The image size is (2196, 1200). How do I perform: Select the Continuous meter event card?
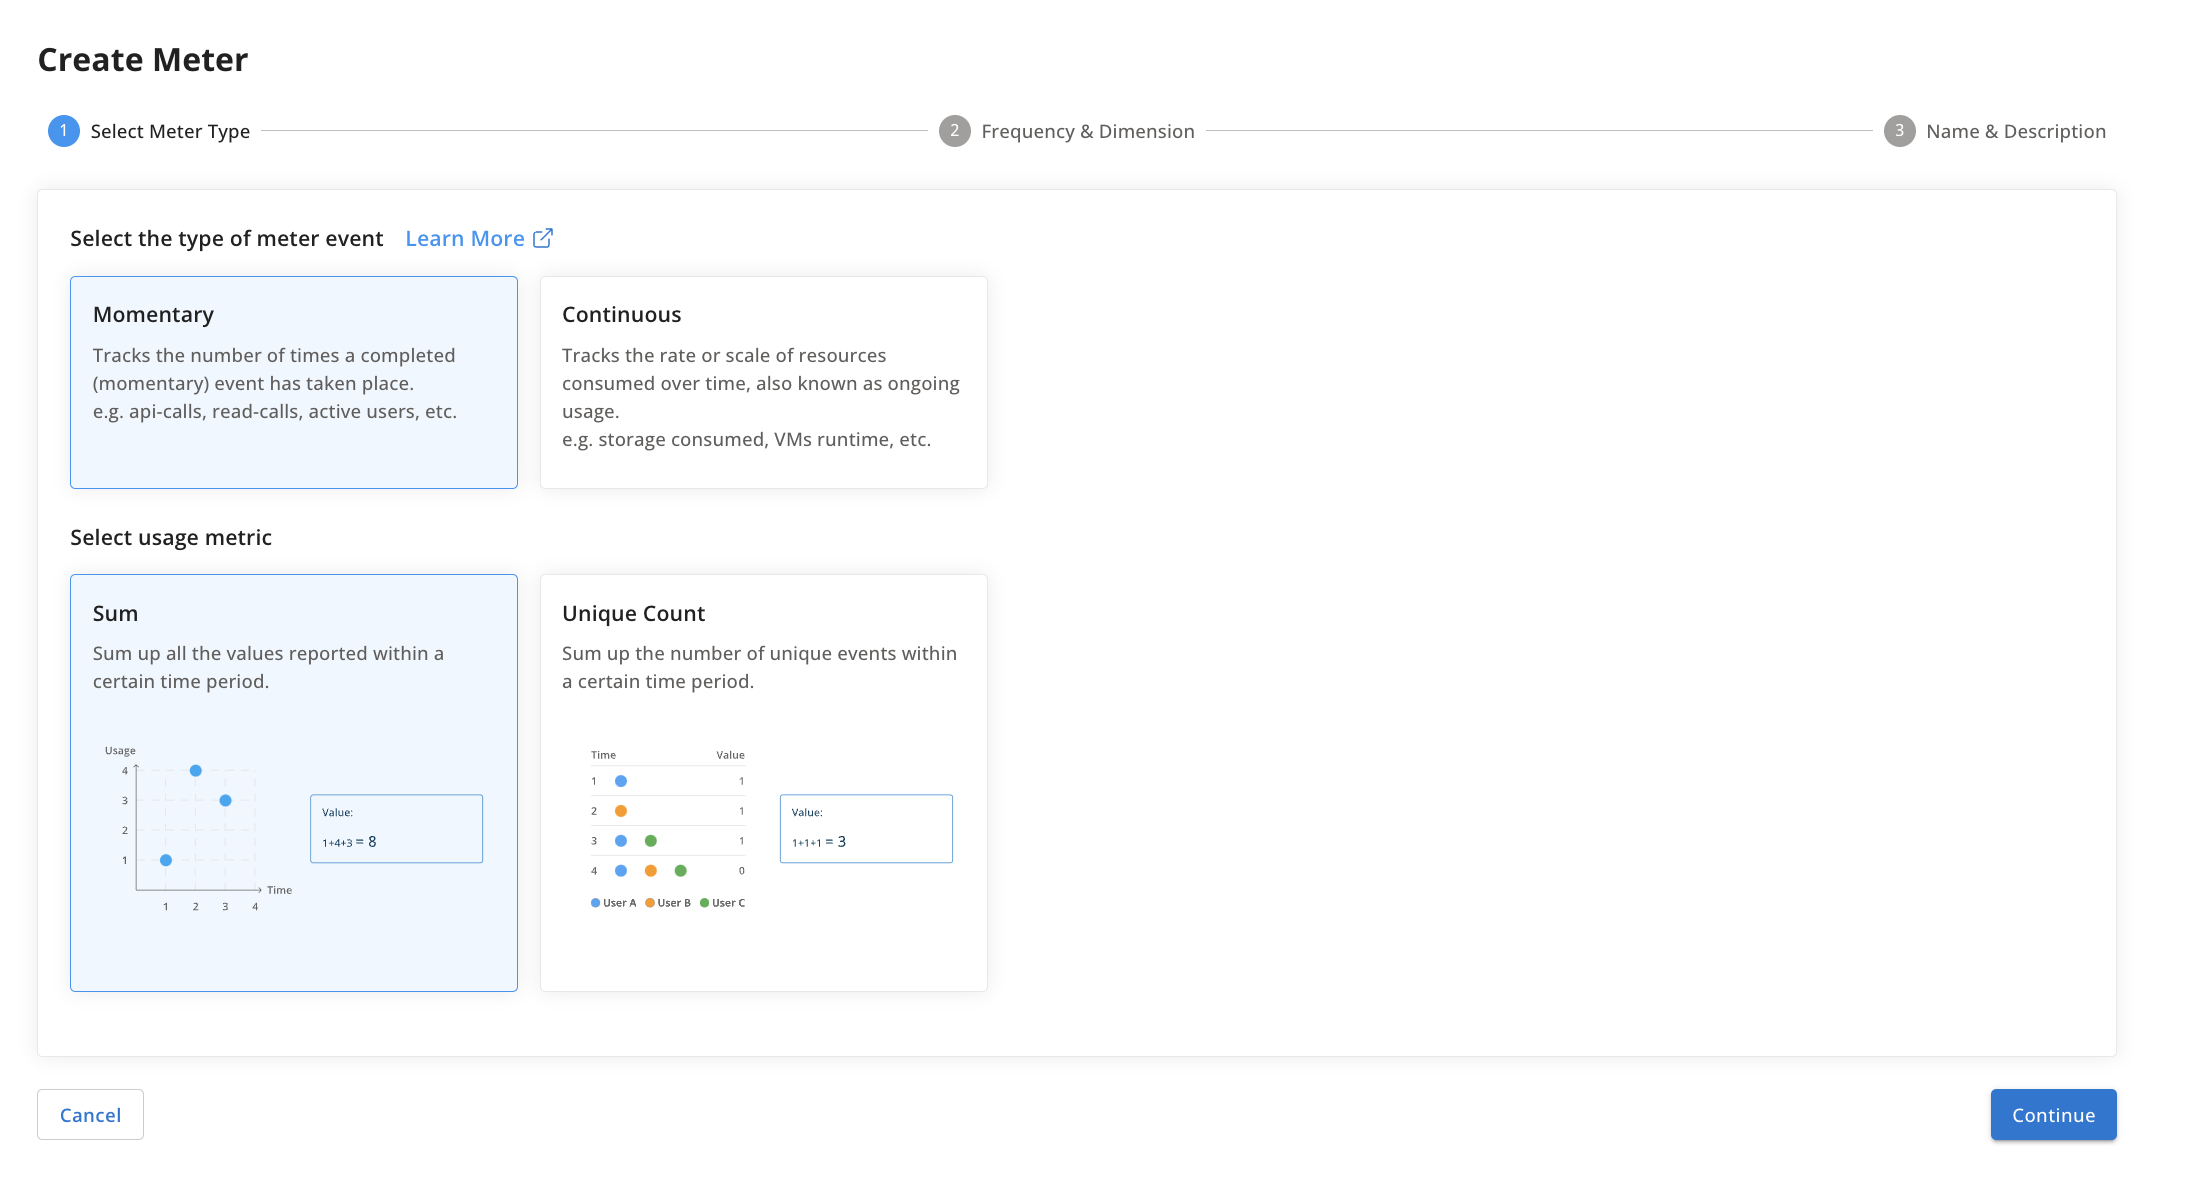(x=763, y=382)
